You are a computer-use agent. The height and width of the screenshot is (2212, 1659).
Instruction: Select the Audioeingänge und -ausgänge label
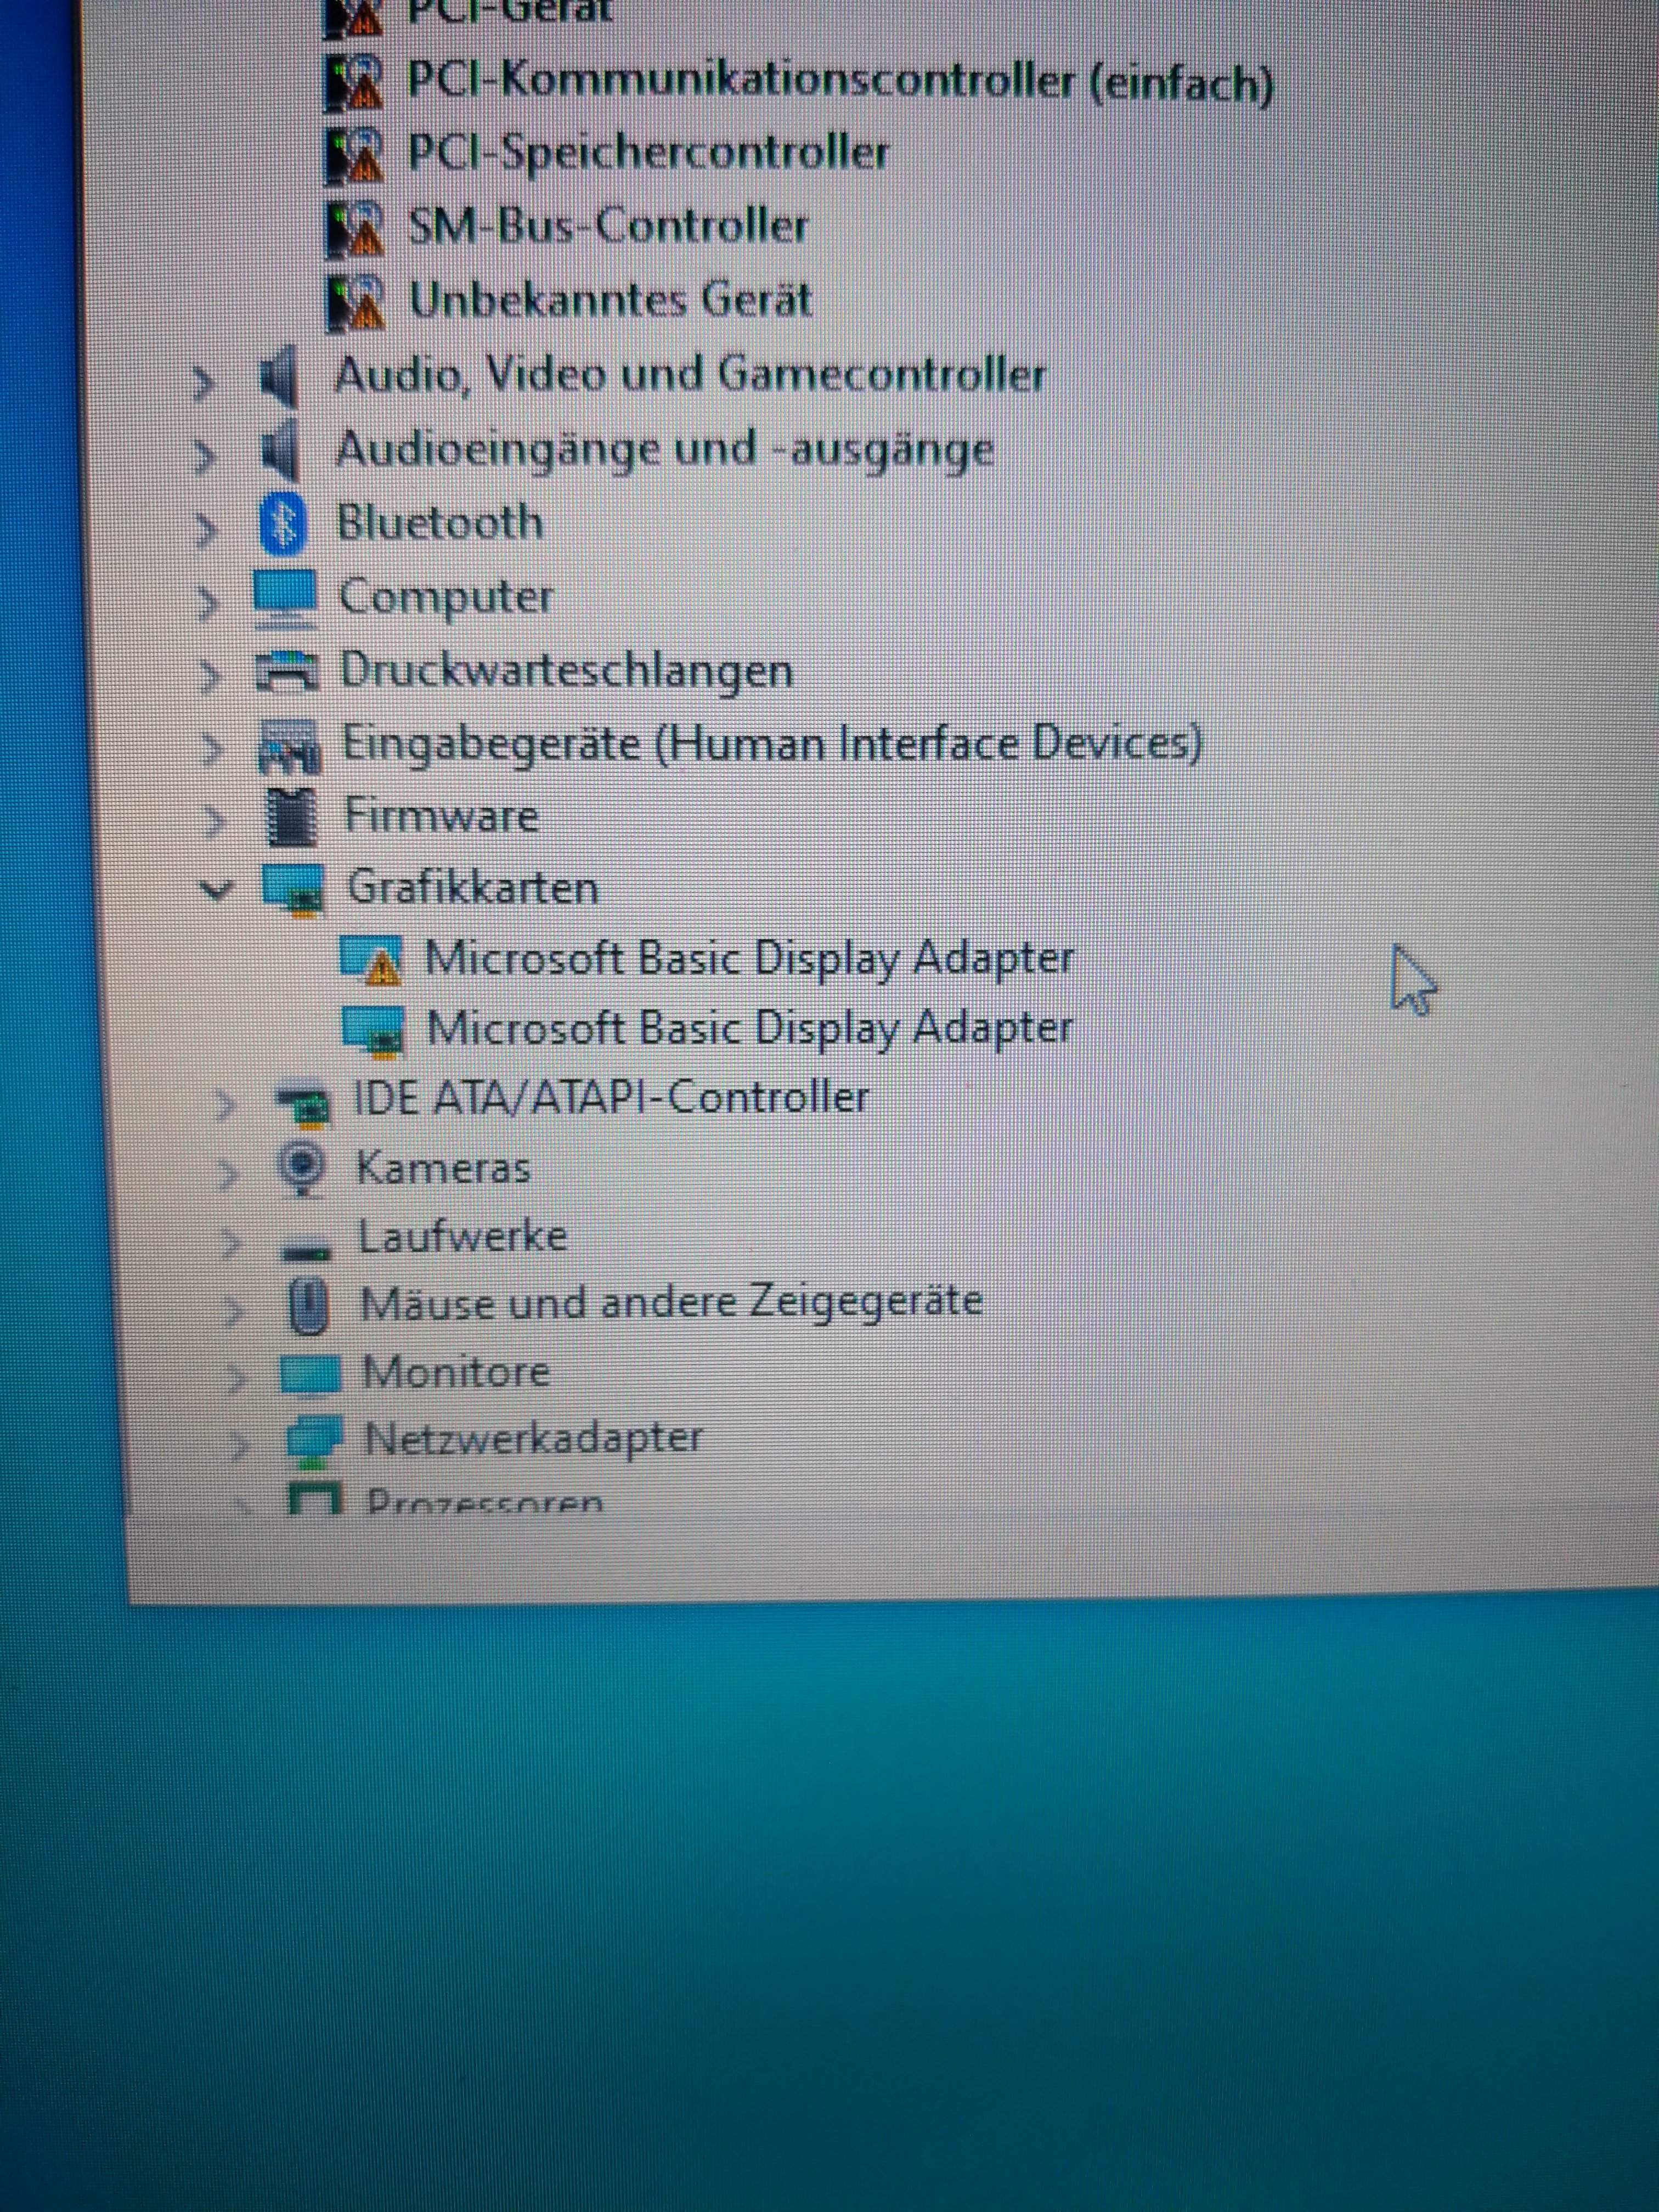click(x=664, y=450)
